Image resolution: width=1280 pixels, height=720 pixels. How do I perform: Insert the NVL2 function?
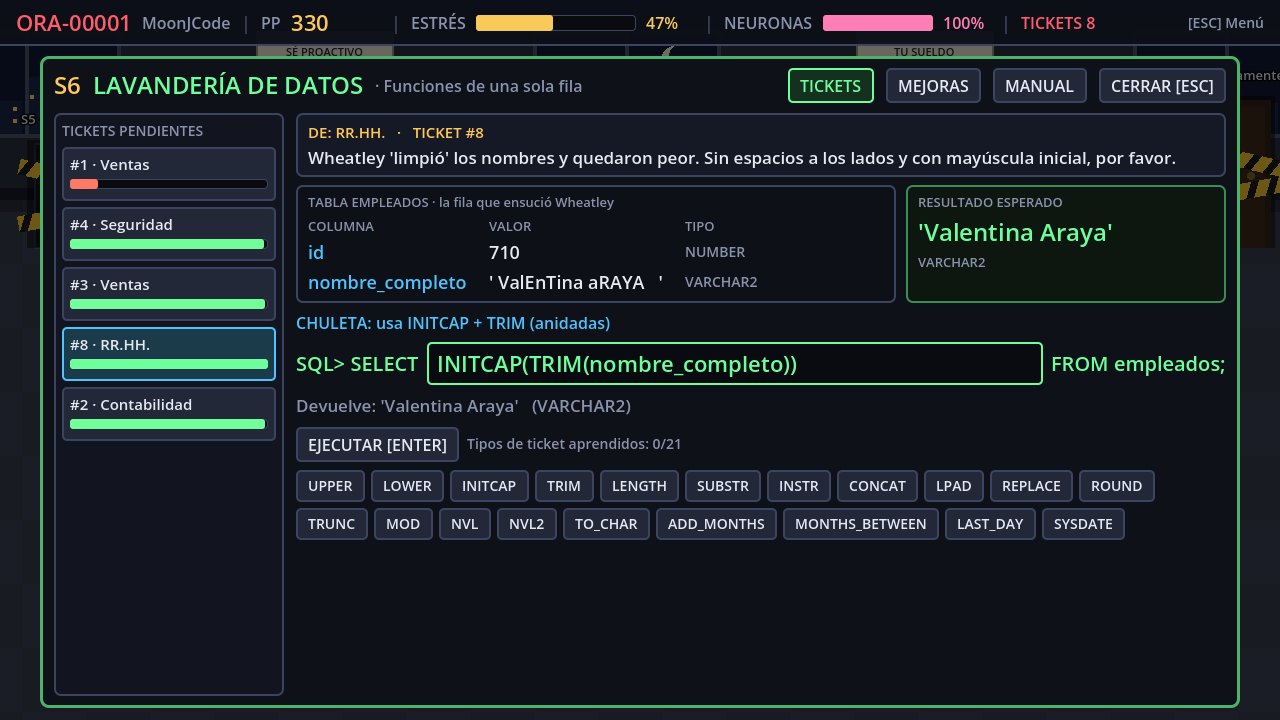[527, 524]
